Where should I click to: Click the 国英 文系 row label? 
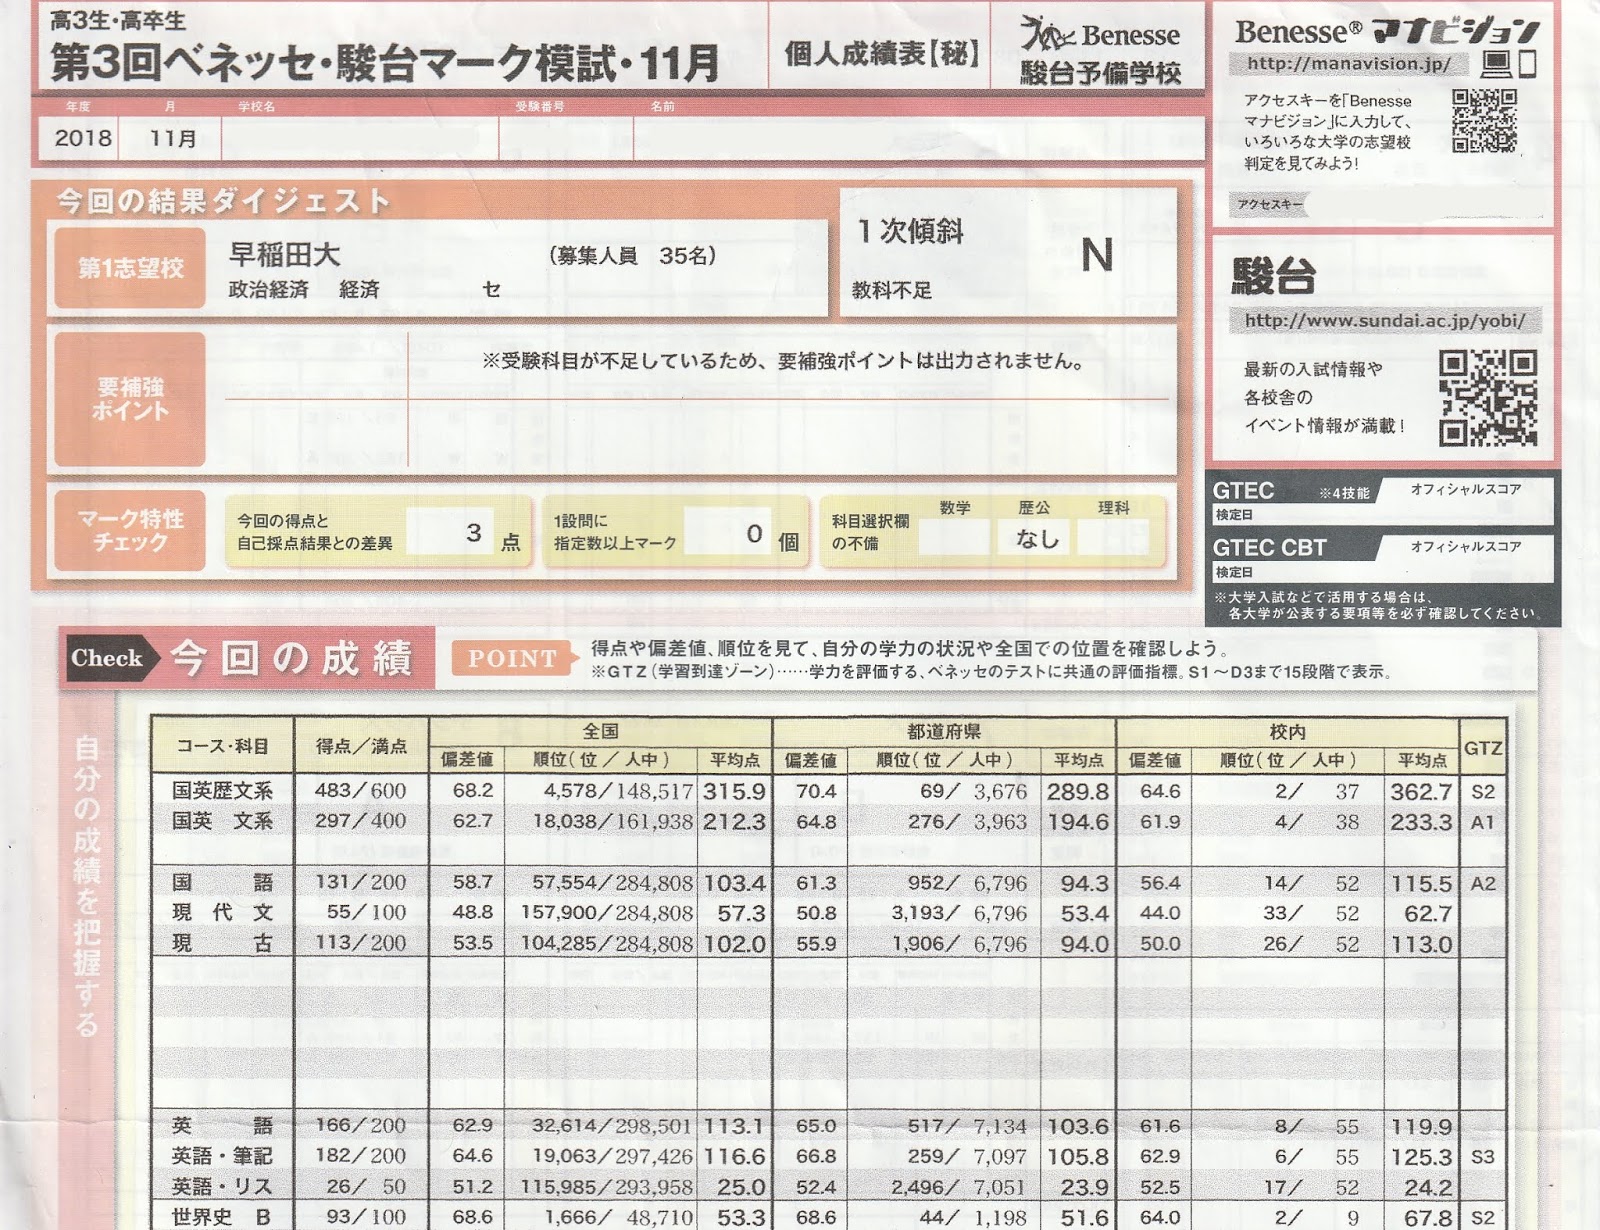(x=222, y=821)
